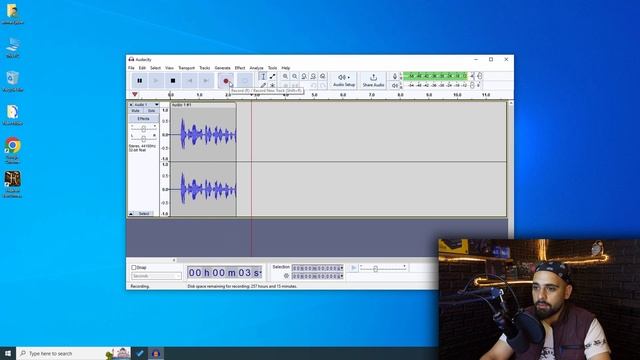Collapse the track with bottom arrow button
The image size is (640, 360).
coord(131,213)
